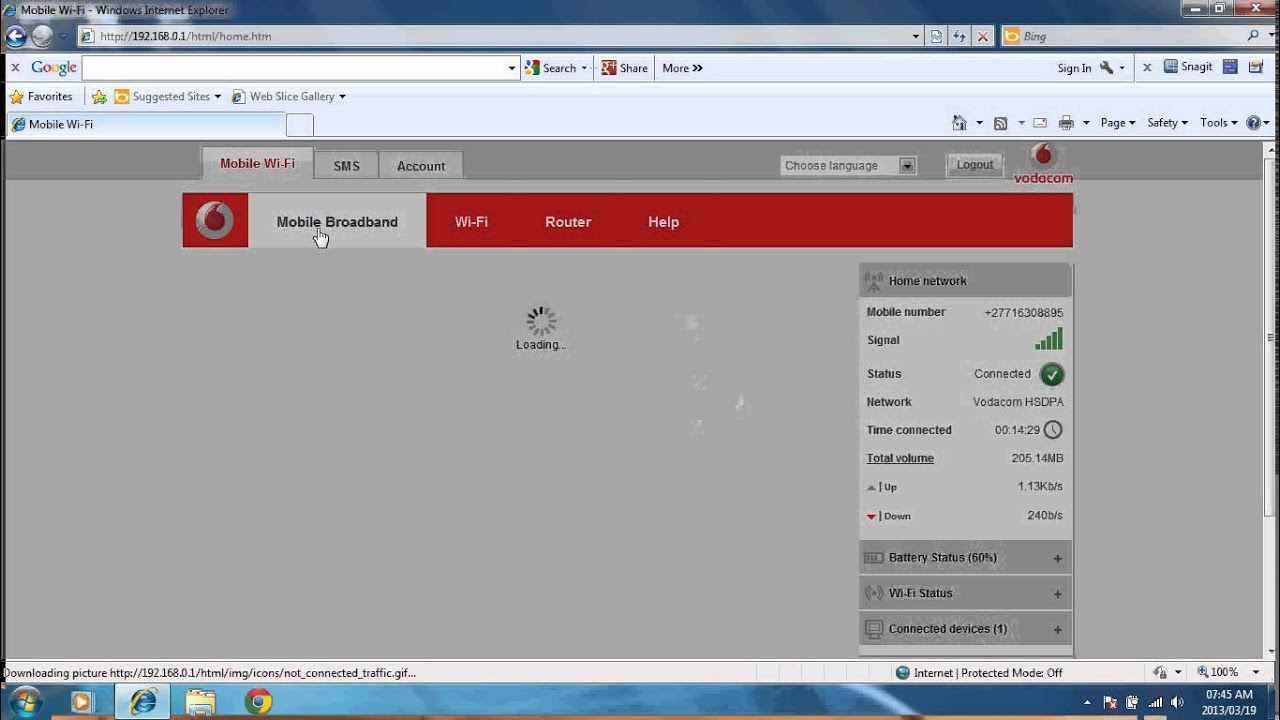
Task: Select the Mobile Wi-Fi top tab
Action: [257, 164]
